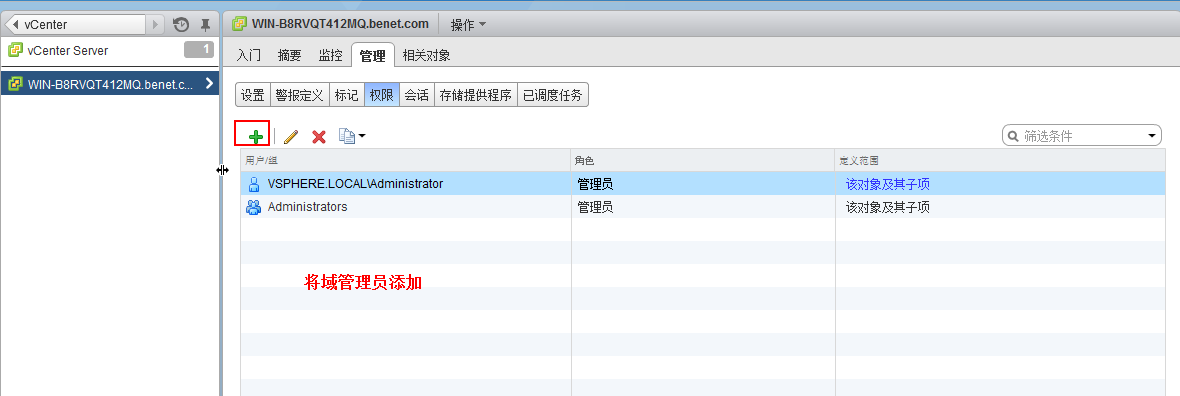Click user icon beside VSPHERE.LOCAL\Administrator

(x=254, y=184)
